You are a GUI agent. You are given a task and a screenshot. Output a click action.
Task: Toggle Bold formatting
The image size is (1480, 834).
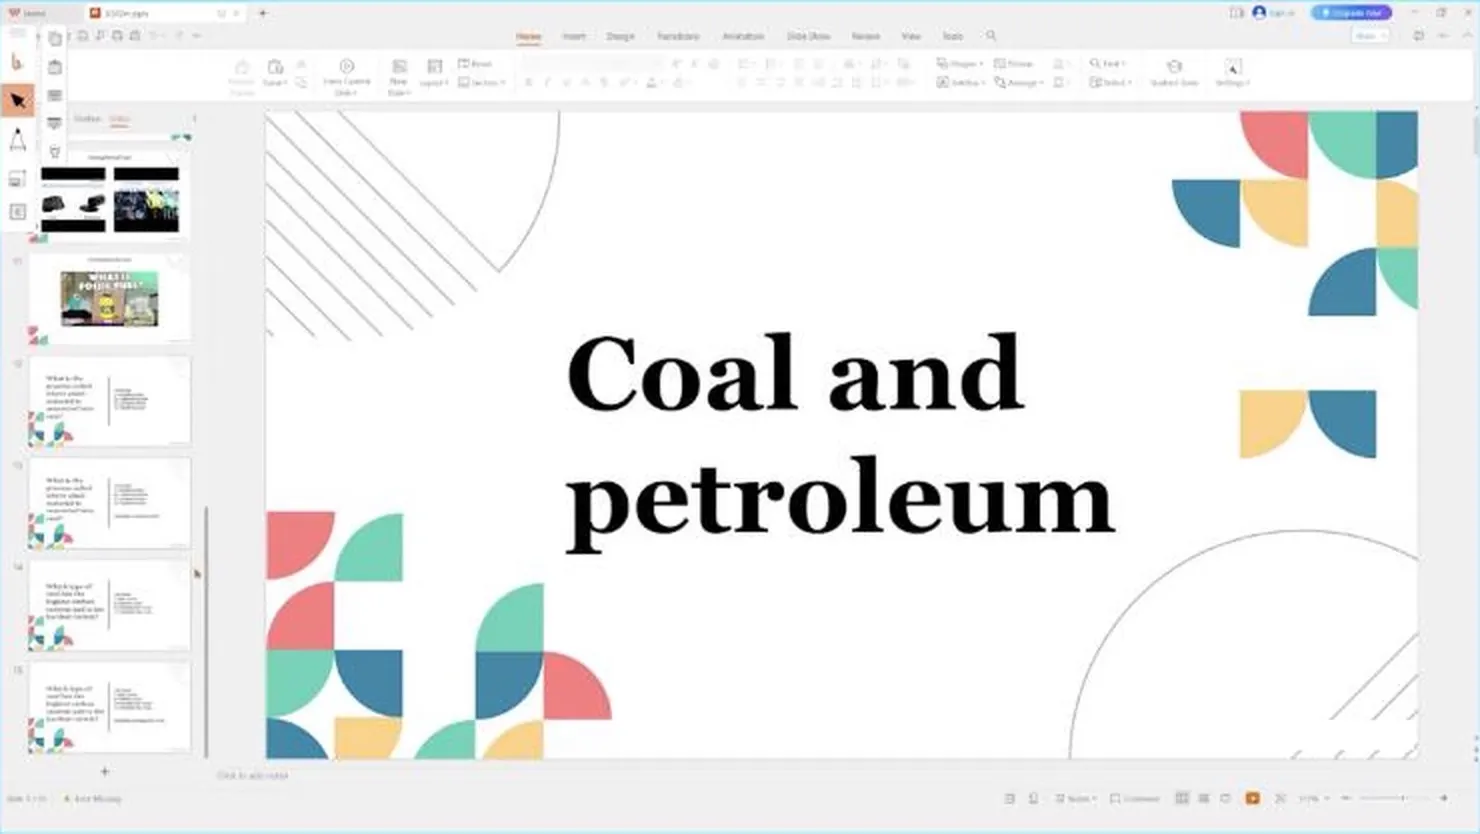(528, 83)
